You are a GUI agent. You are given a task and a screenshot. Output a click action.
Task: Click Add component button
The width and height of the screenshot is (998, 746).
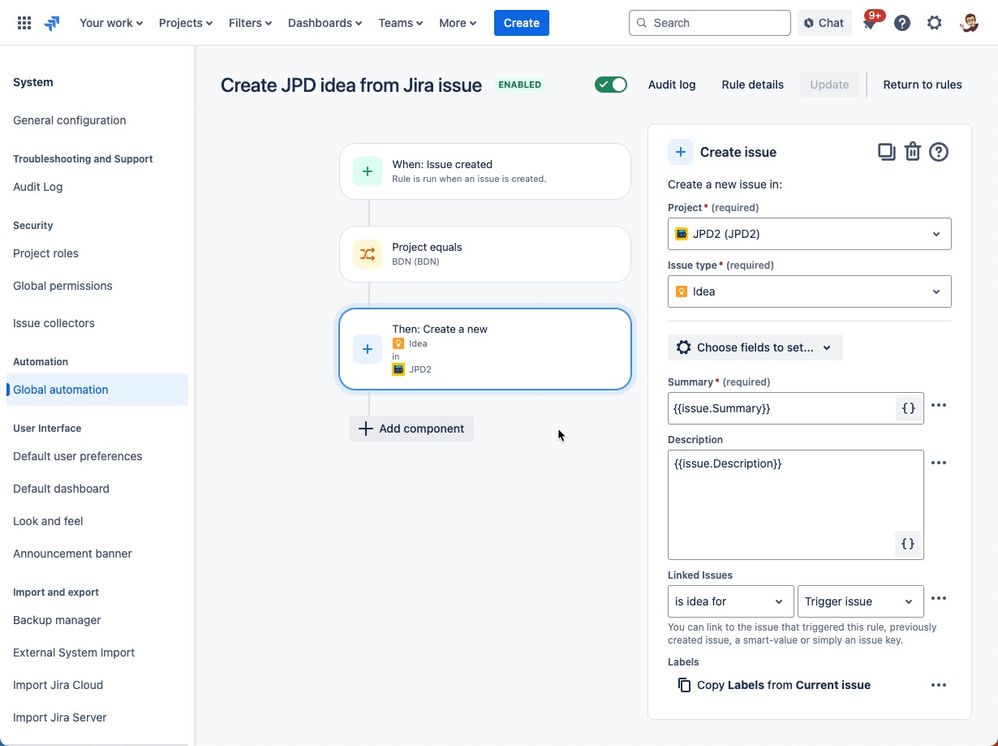pyautogui.click(x=411, y=428)
